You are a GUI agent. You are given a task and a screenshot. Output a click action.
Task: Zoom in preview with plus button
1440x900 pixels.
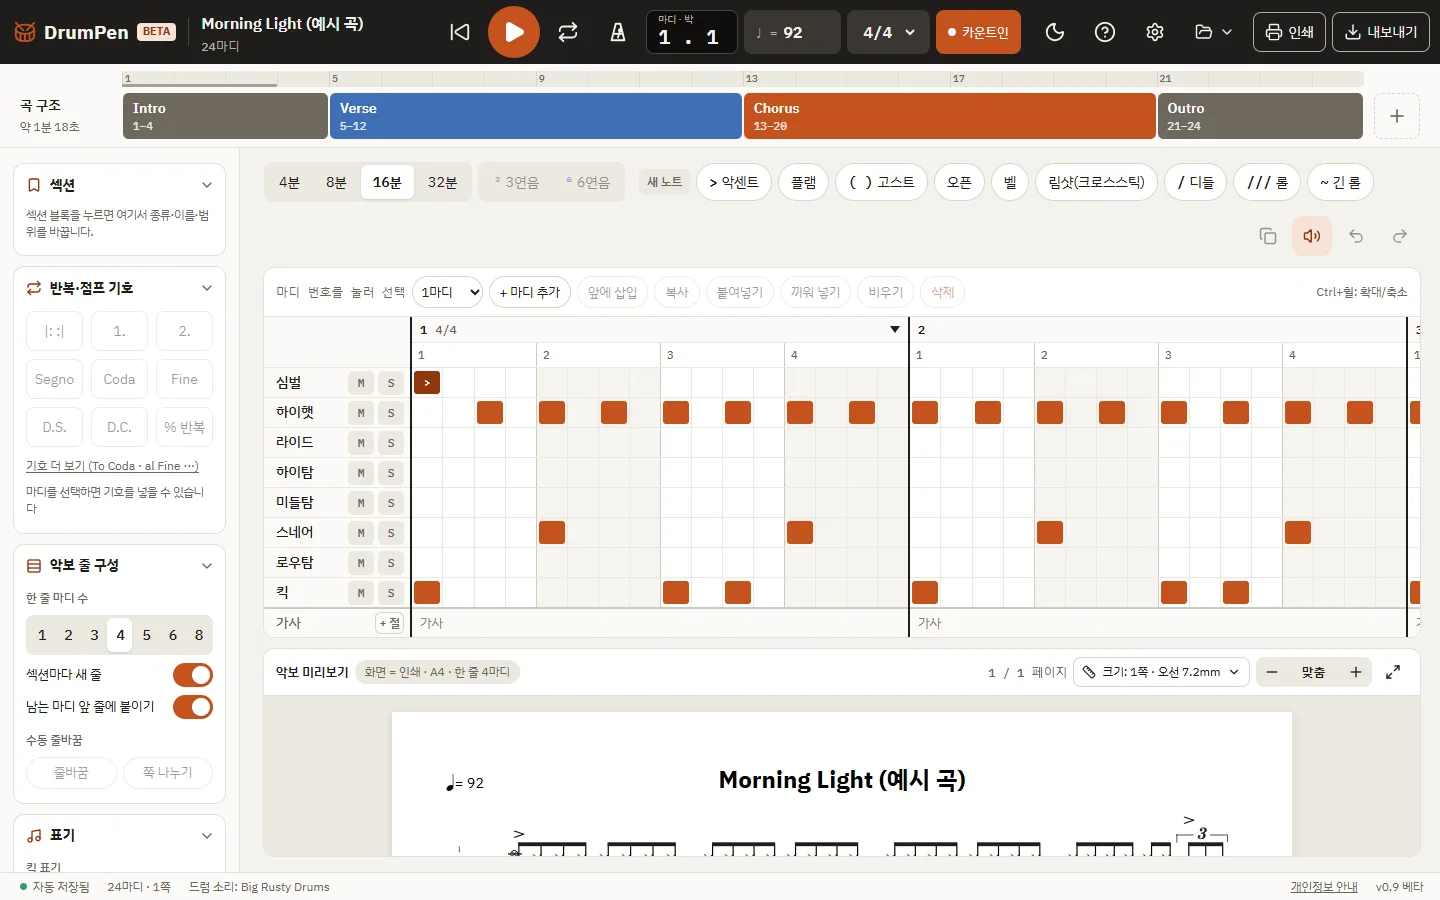(1356, 672)
